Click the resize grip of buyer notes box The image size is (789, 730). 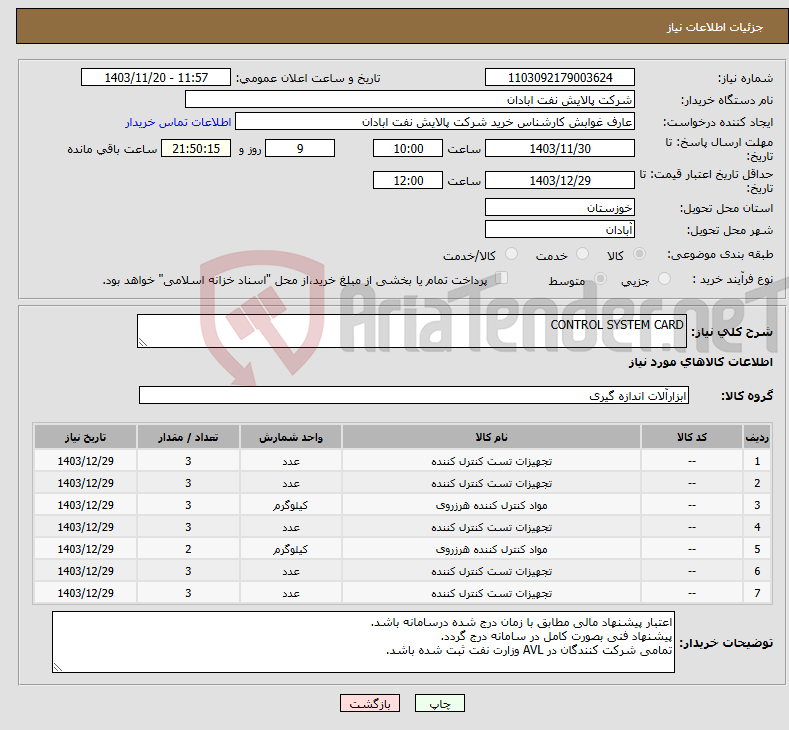pos(58,667)
